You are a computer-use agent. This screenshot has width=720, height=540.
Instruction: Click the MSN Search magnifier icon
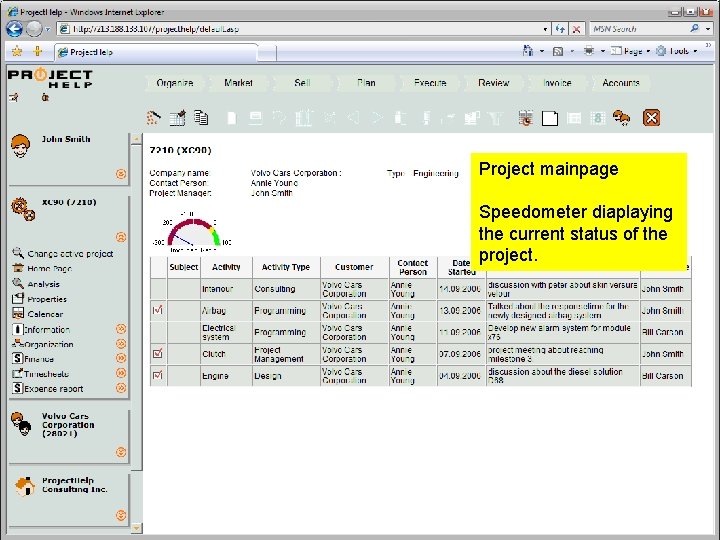point(695,28)
